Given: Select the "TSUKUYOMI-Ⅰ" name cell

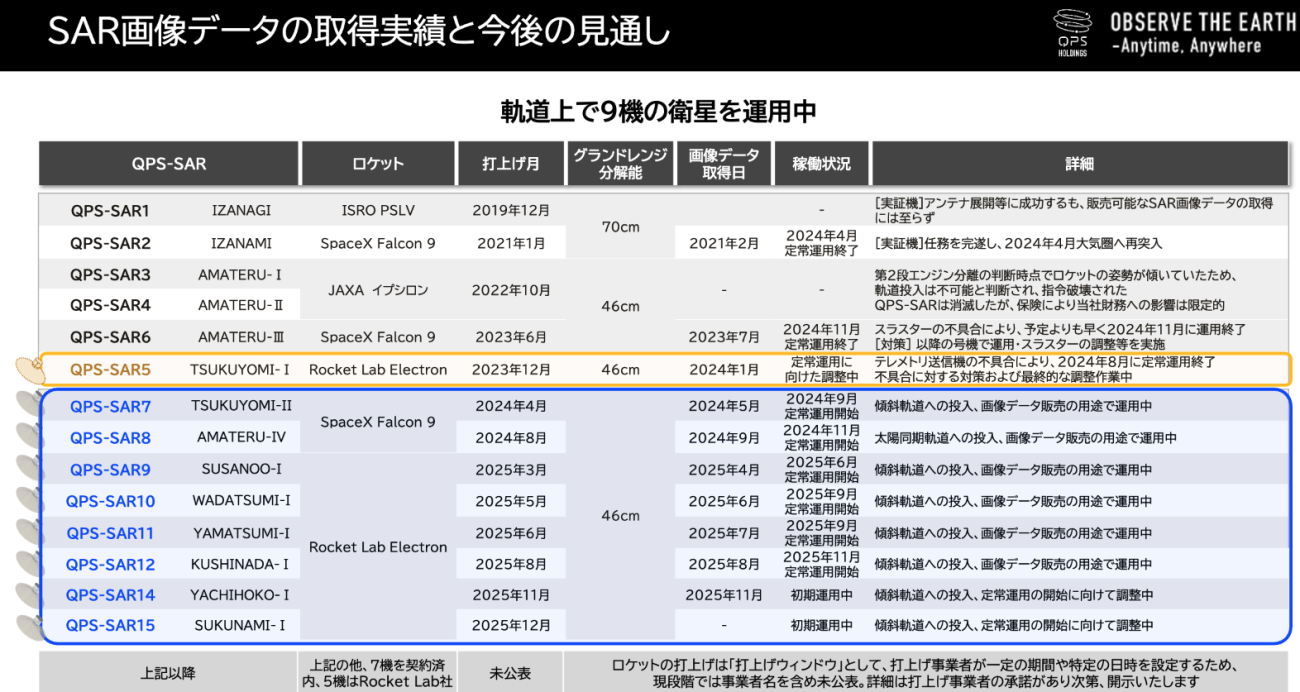Looking at the screenshot, I should click(240, 370).
